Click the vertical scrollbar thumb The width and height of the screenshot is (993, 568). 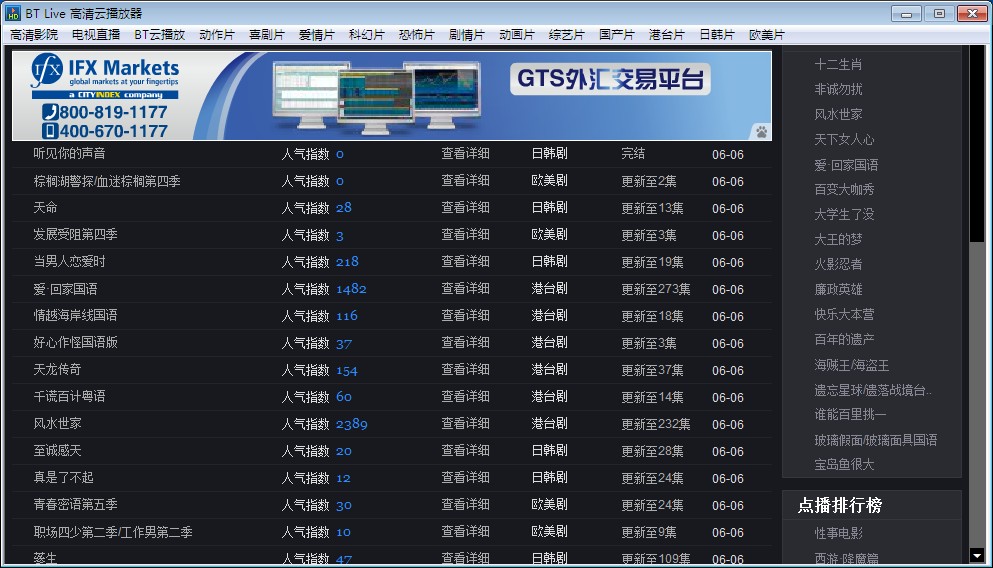point(977,143)
